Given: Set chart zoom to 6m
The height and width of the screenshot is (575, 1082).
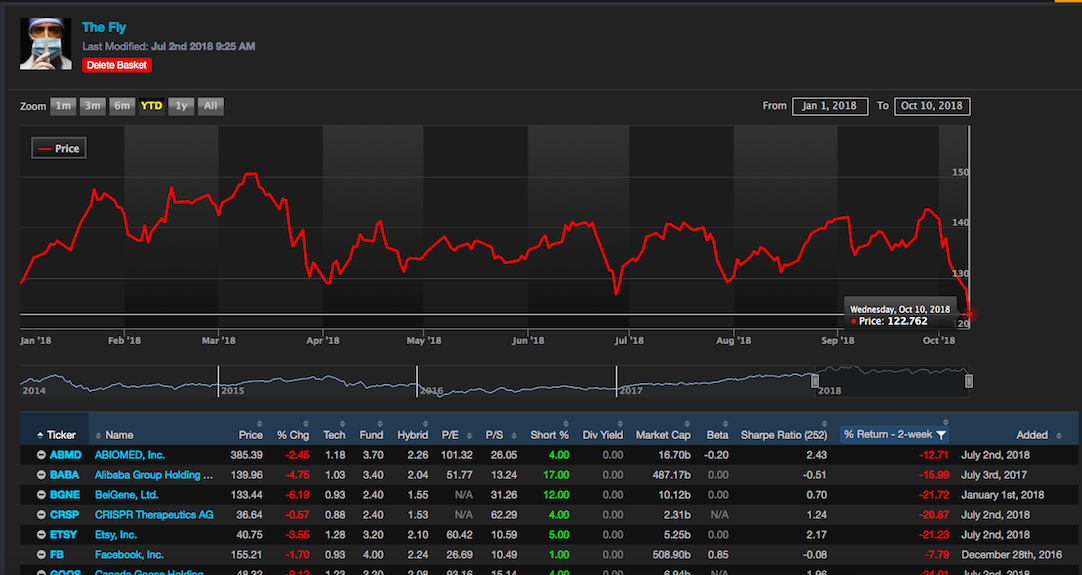Looking at the screenshot, I should 122,106.
